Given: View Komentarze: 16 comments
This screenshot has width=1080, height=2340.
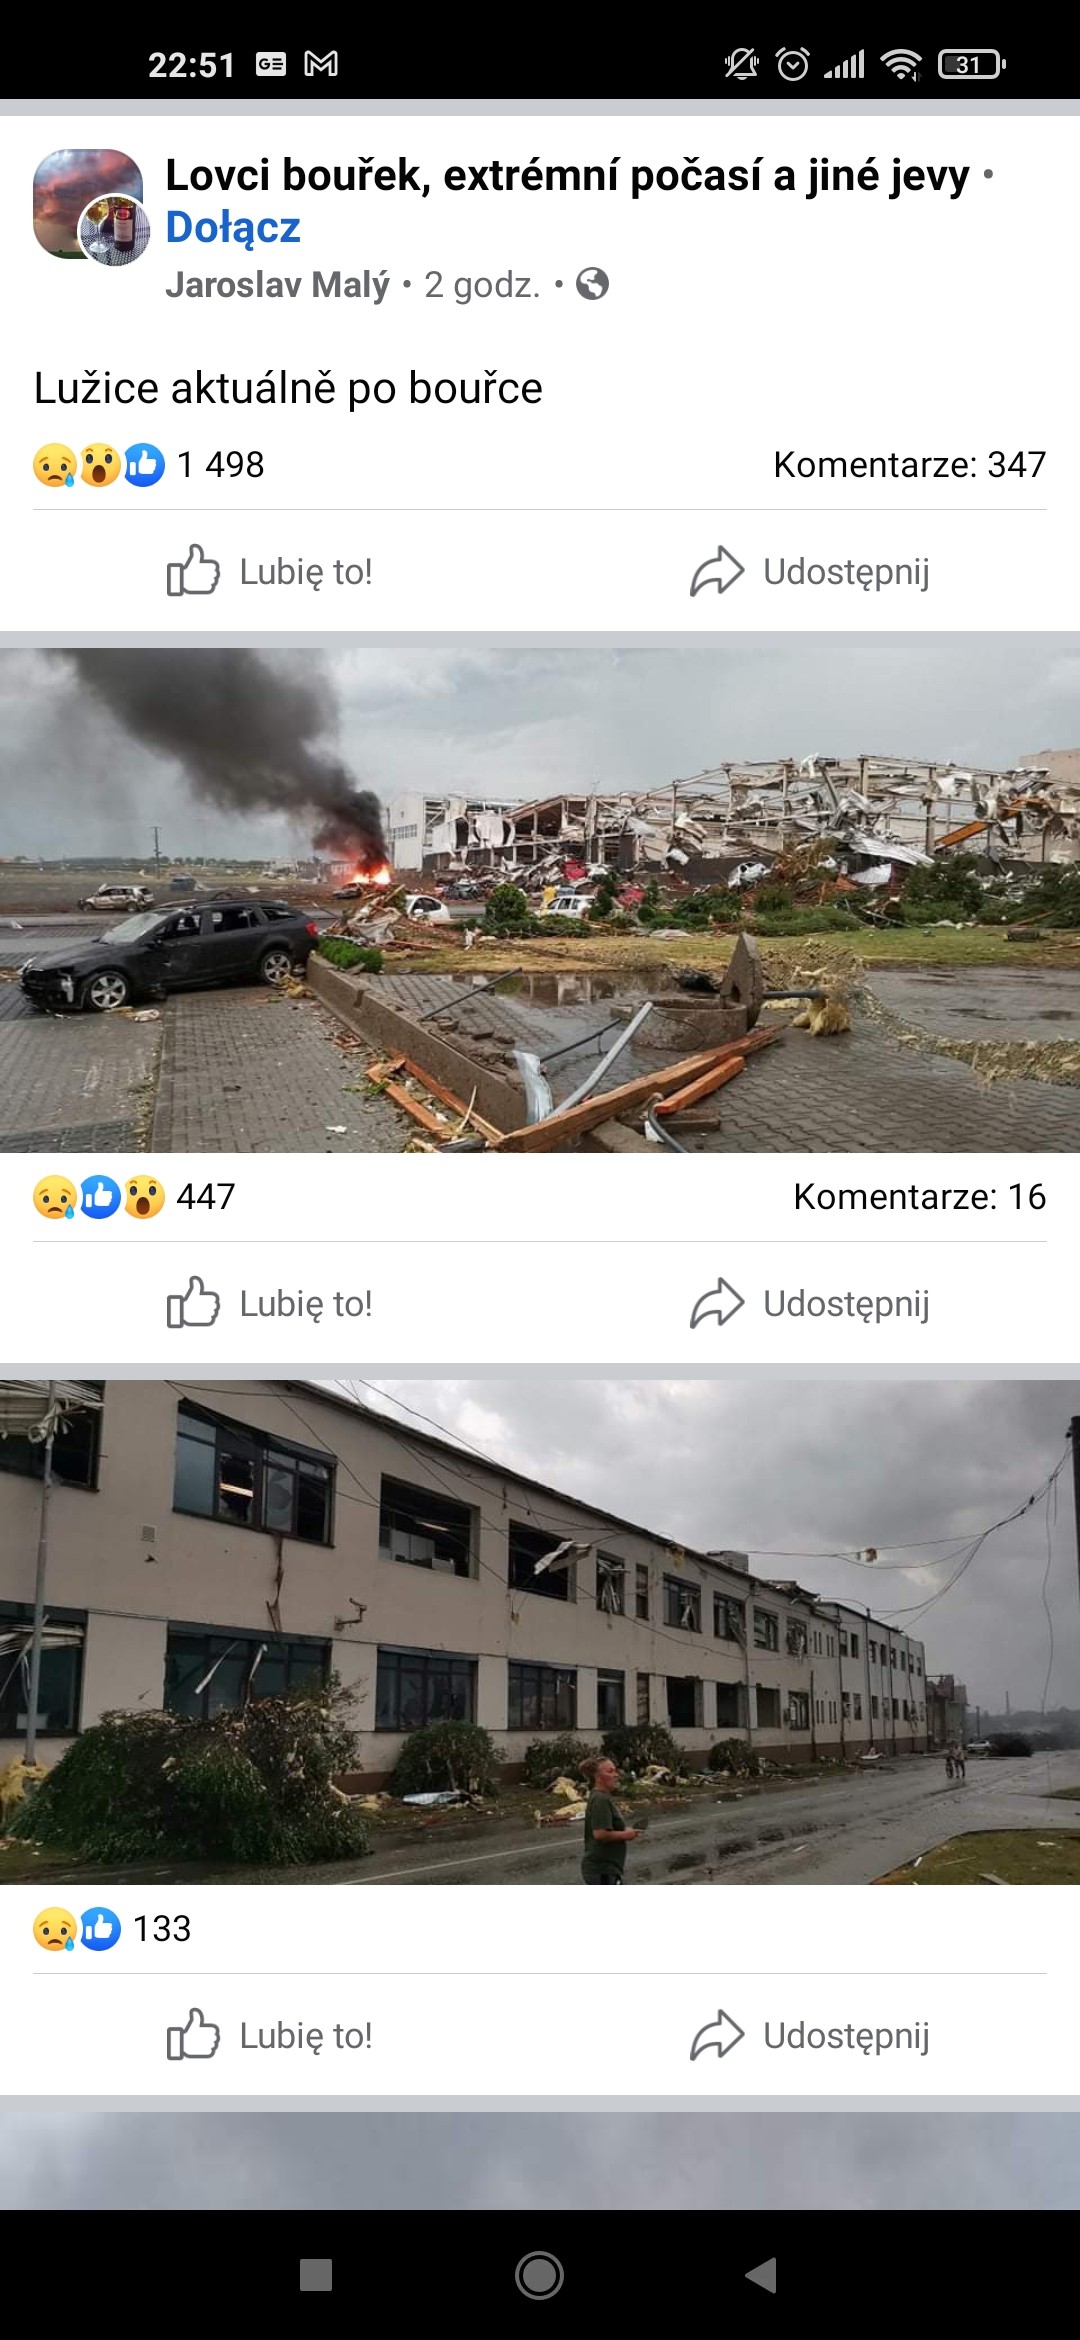Looking at the screenshot, I should (x=919, y=1197).
